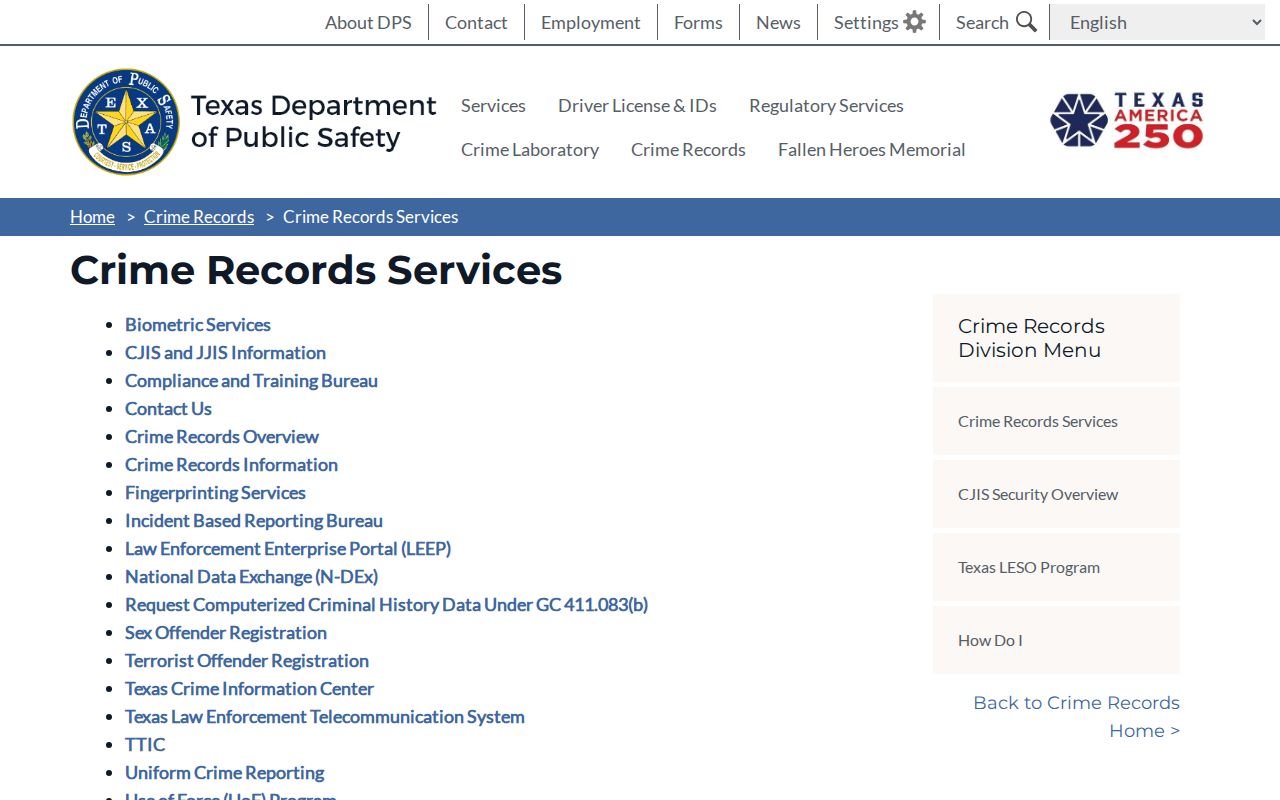Click the Texas America 250 logo
The width and height of the screenshot is (1280, 800).
coord(1127,121)
